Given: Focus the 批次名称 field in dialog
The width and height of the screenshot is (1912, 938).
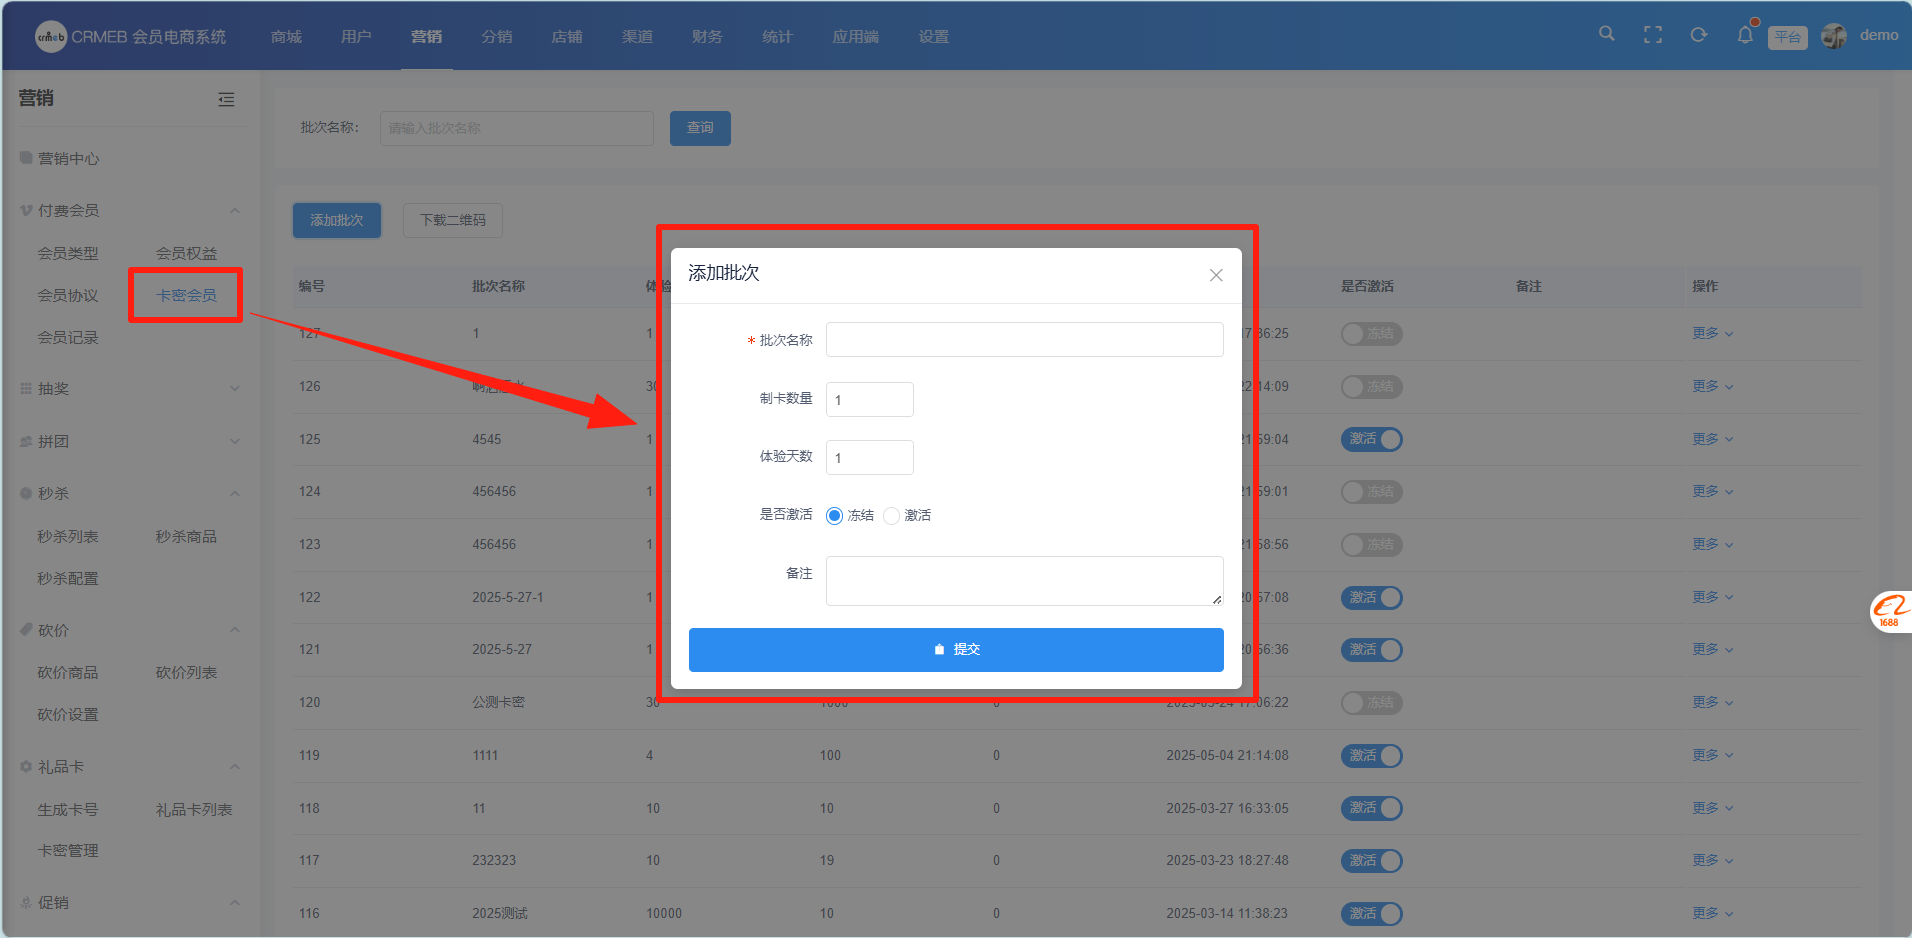Looking at the screenshot, I should point(1025,339).
